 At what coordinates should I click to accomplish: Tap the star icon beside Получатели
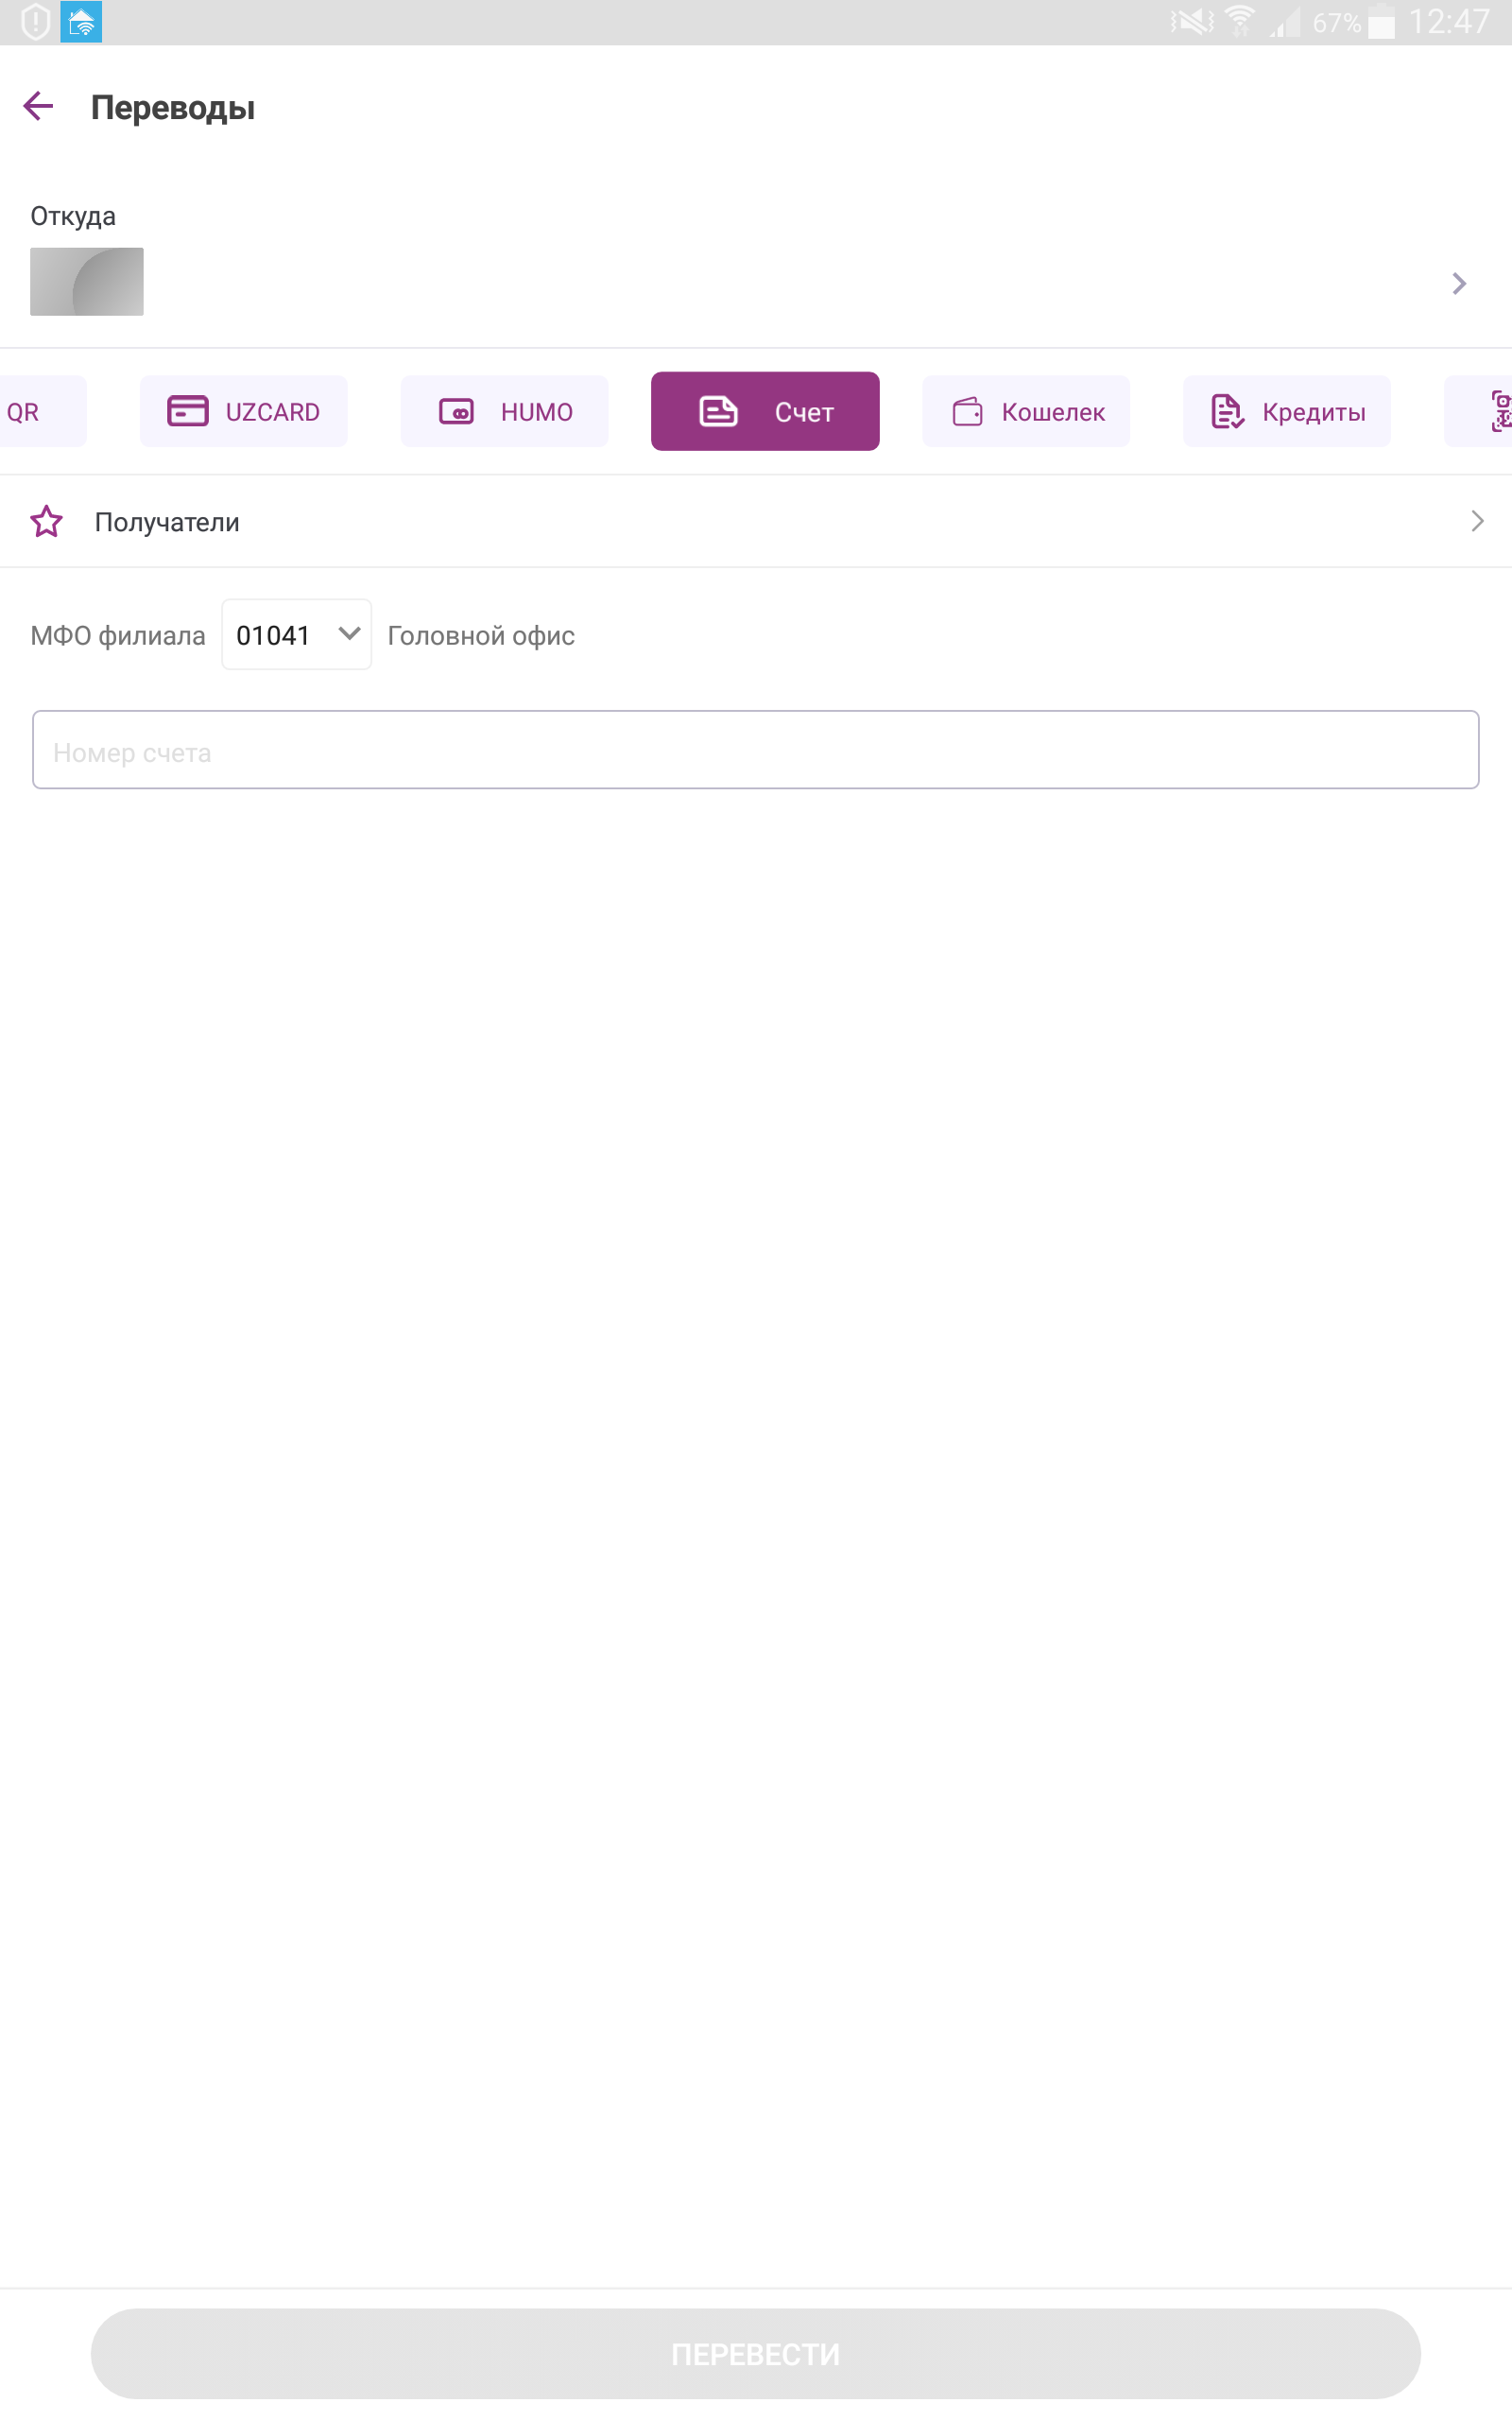tap(46, 521)
